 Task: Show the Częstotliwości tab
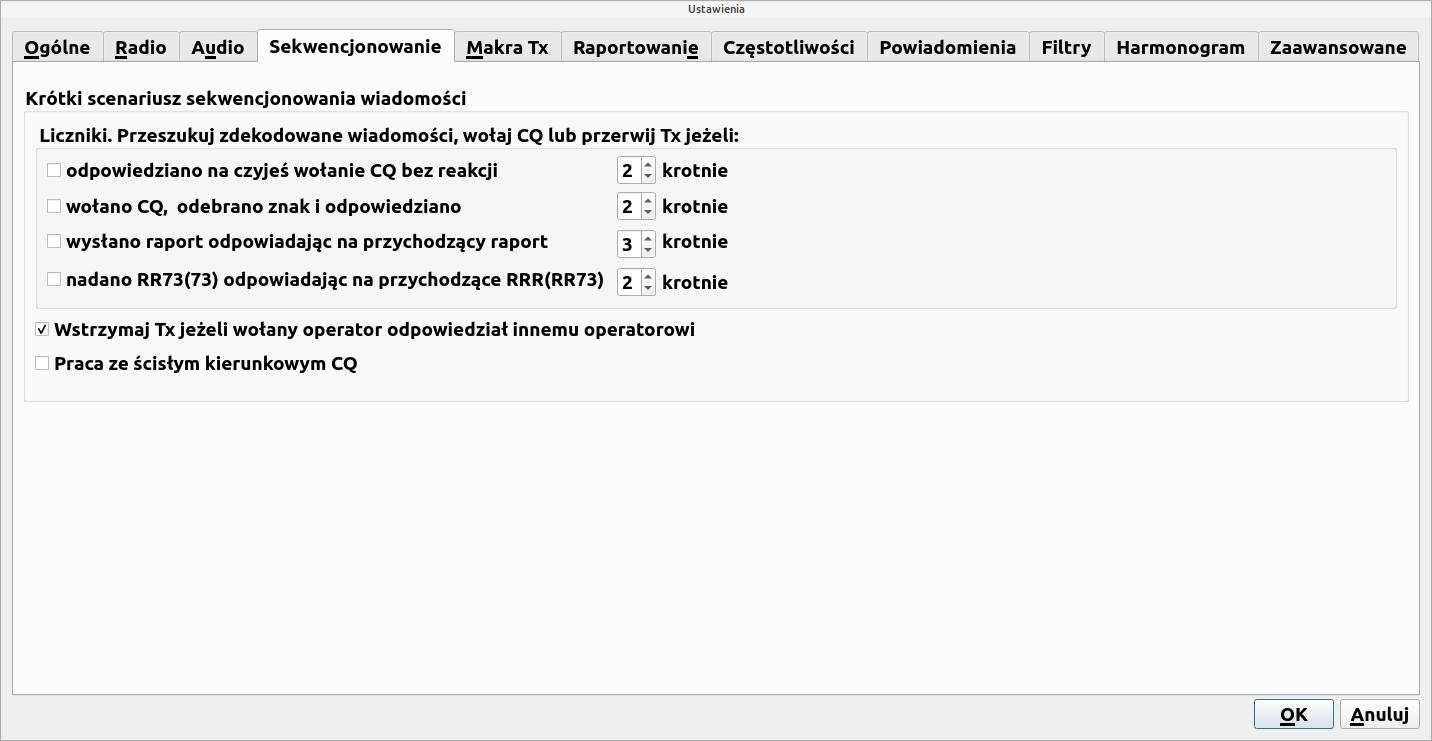click(789, 47)
